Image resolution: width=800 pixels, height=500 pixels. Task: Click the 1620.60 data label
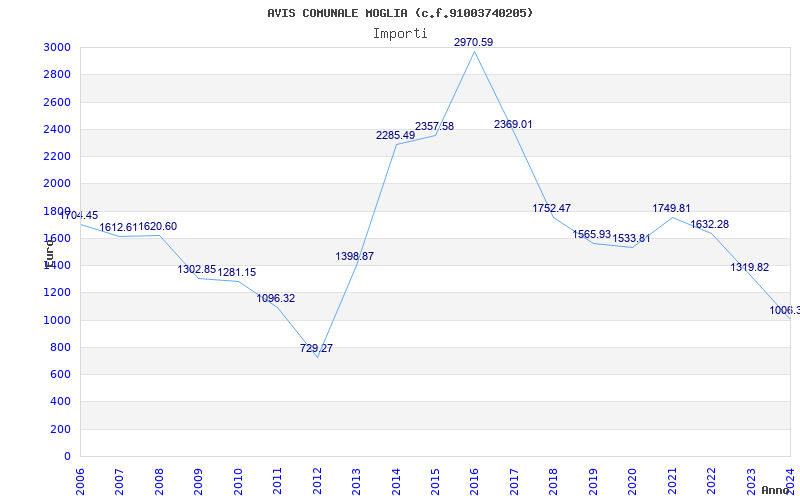[158, 227]
